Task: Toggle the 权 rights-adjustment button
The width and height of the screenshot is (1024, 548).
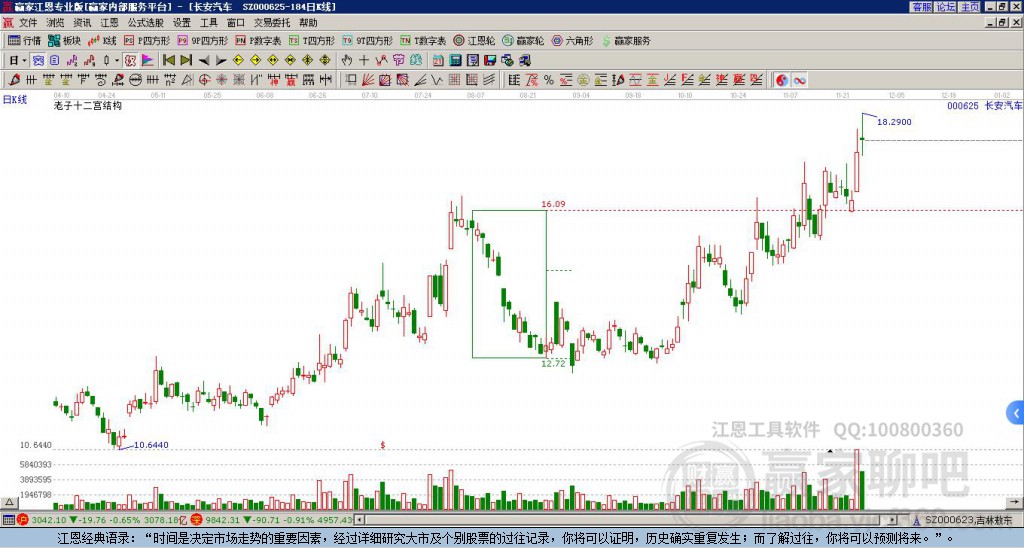Action: 130,61
